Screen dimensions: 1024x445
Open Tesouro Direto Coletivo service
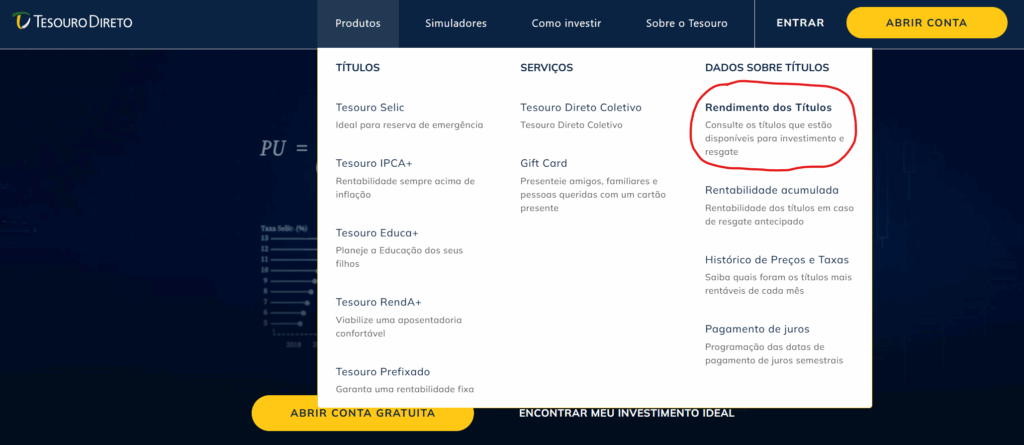[x=581, y=108]
